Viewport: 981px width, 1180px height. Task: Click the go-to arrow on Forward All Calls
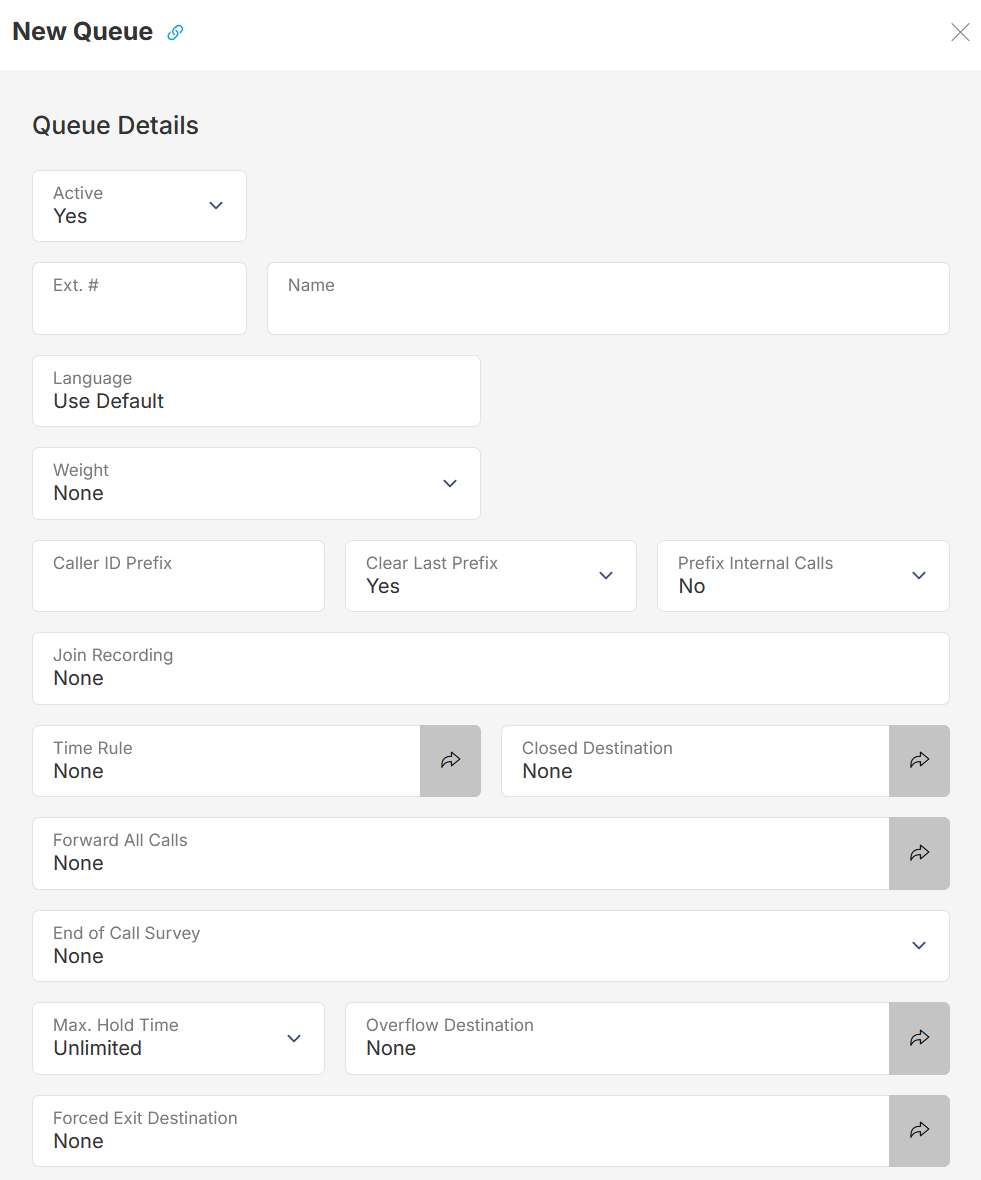pos(919,853)
